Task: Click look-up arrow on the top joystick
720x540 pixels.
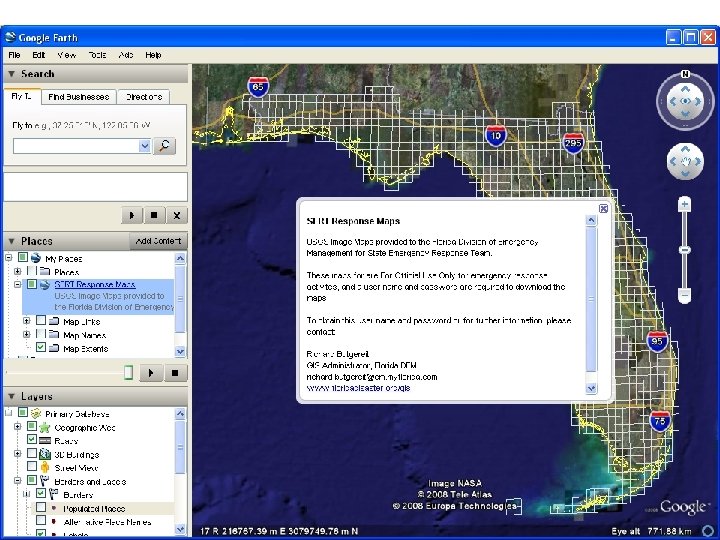Action: [x=685, y=89]
